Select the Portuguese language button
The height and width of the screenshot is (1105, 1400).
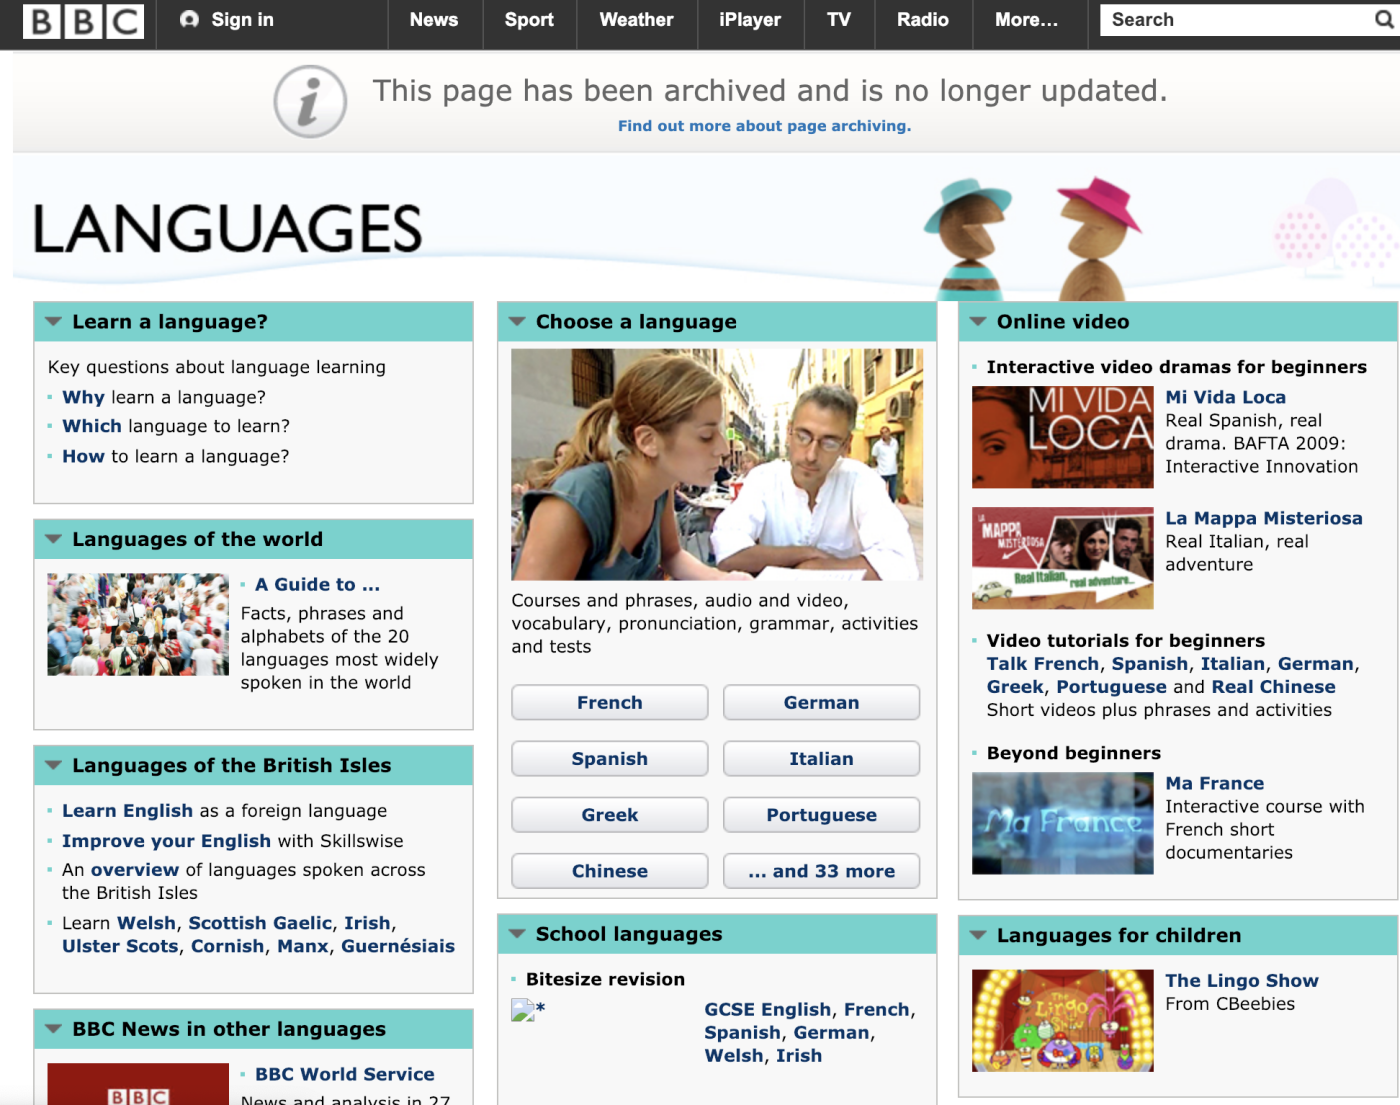tap(821, 815)
